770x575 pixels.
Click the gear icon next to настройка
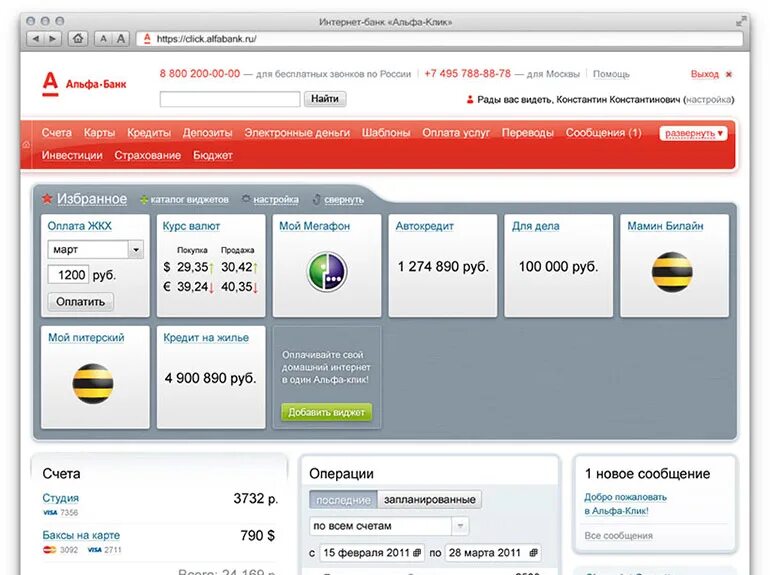(x=246, y=199)
